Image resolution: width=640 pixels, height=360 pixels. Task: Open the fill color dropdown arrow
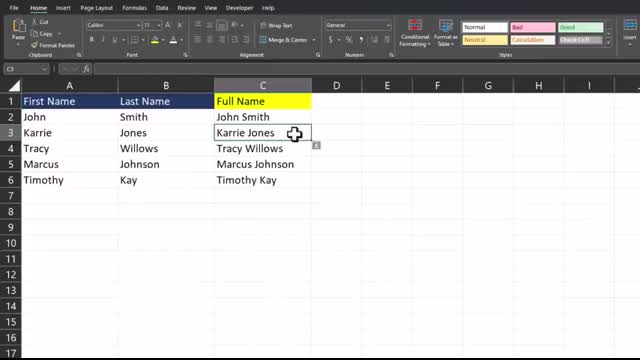pos(163,40)
